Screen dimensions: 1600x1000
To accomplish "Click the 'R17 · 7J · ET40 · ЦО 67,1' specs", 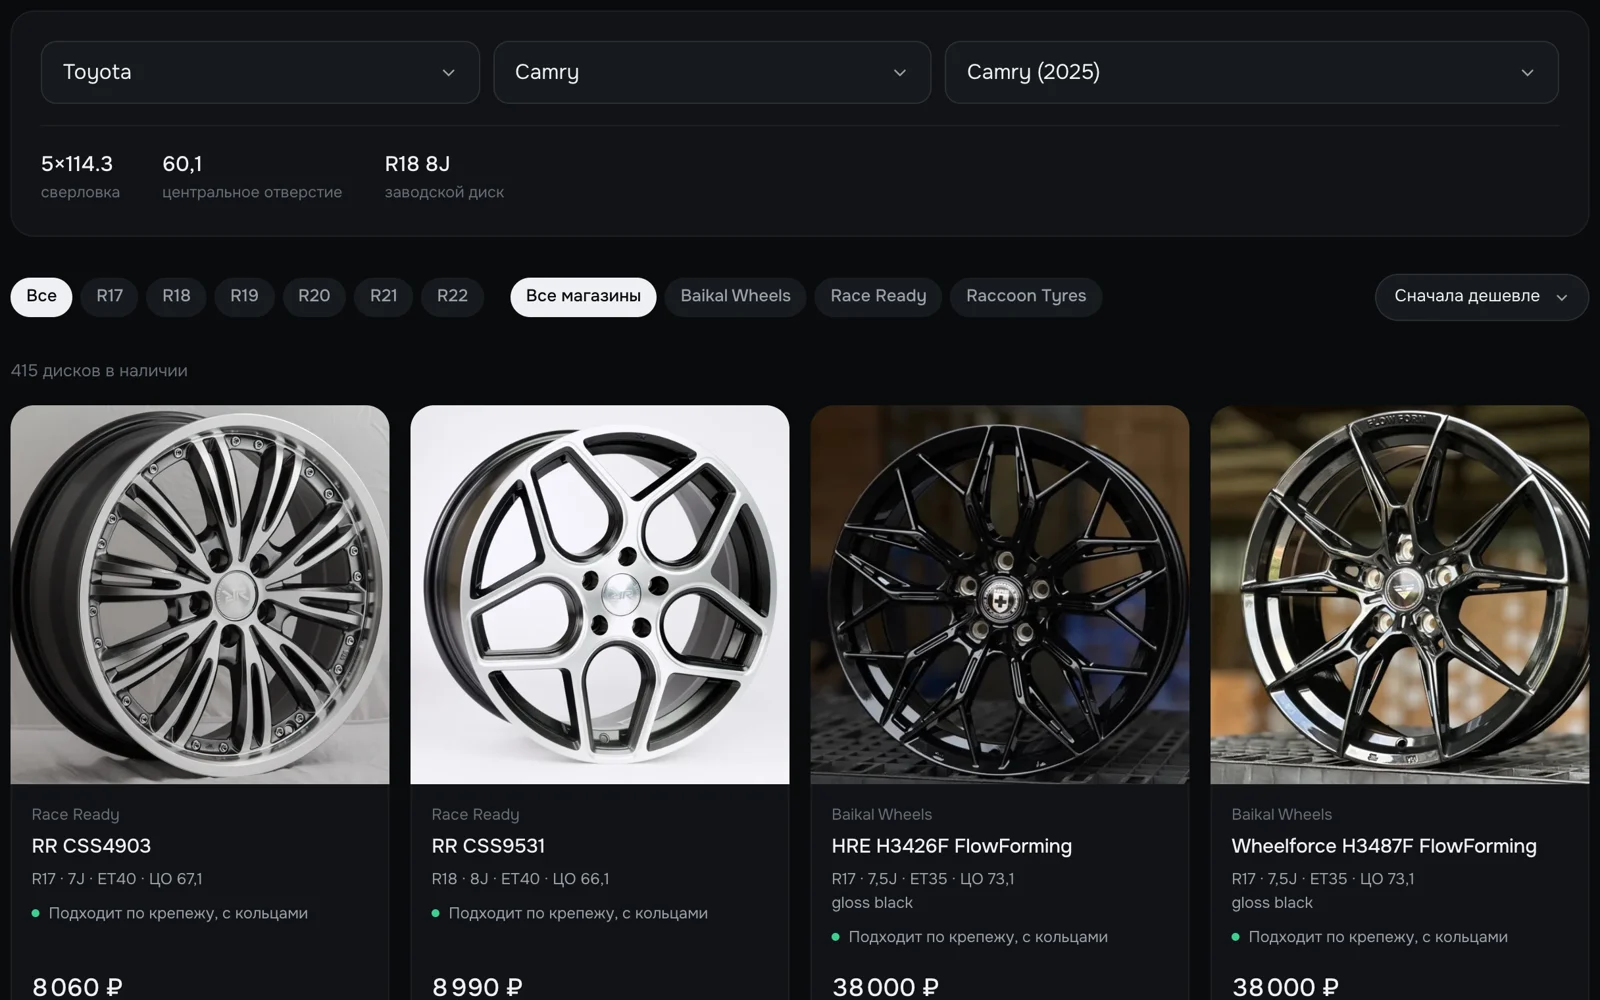I will tap(117, 879).
